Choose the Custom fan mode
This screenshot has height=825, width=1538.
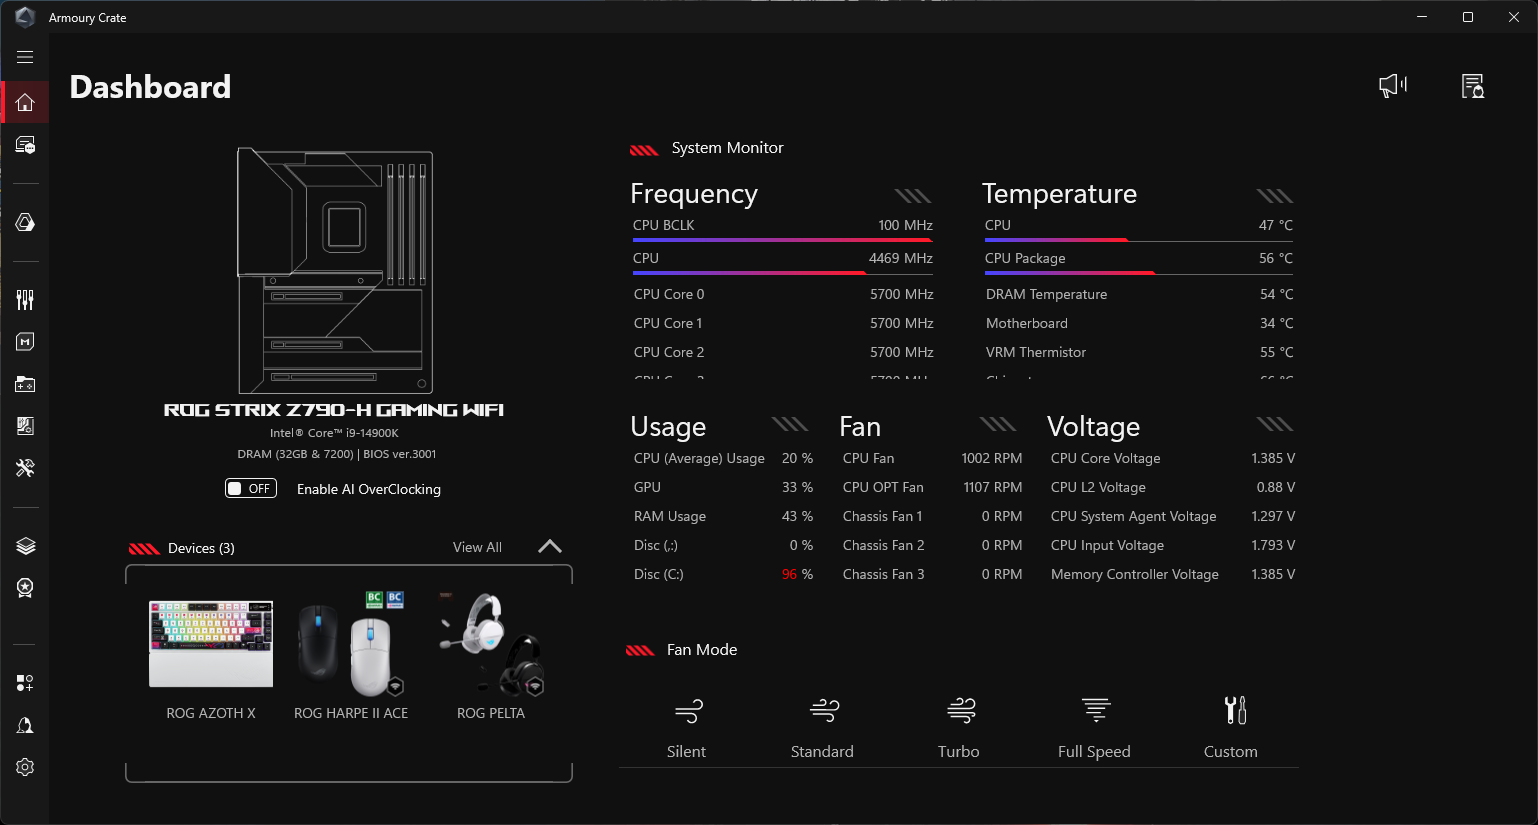1231,727
